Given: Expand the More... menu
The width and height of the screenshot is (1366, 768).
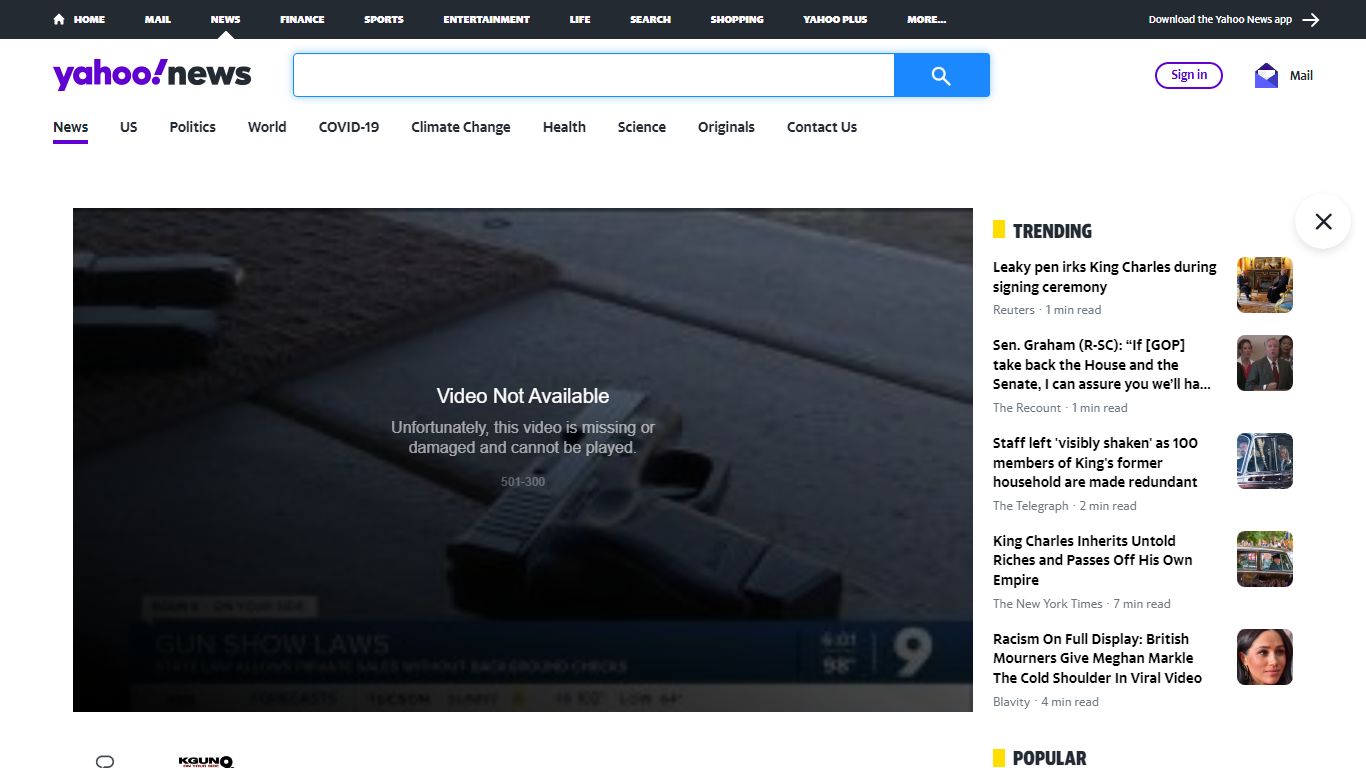Looking at the screenshot, I should coord(926,19).
